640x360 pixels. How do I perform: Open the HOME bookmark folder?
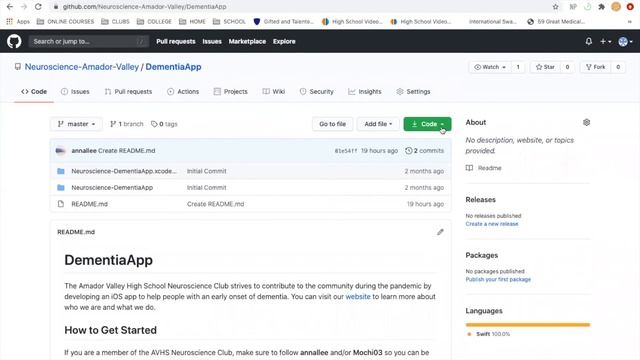point(192,22)
